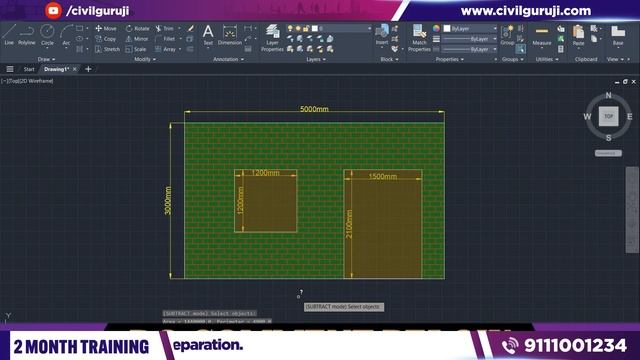Expand the Modify panel
Viewport: 640px width, 360px height.
tap(145, 59)
